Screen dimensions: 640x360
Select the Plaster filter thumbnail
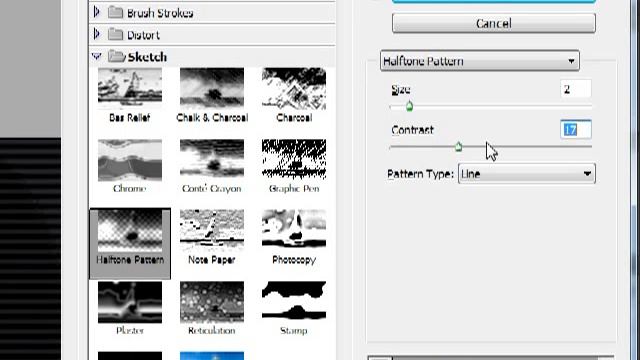pos(130,302)
